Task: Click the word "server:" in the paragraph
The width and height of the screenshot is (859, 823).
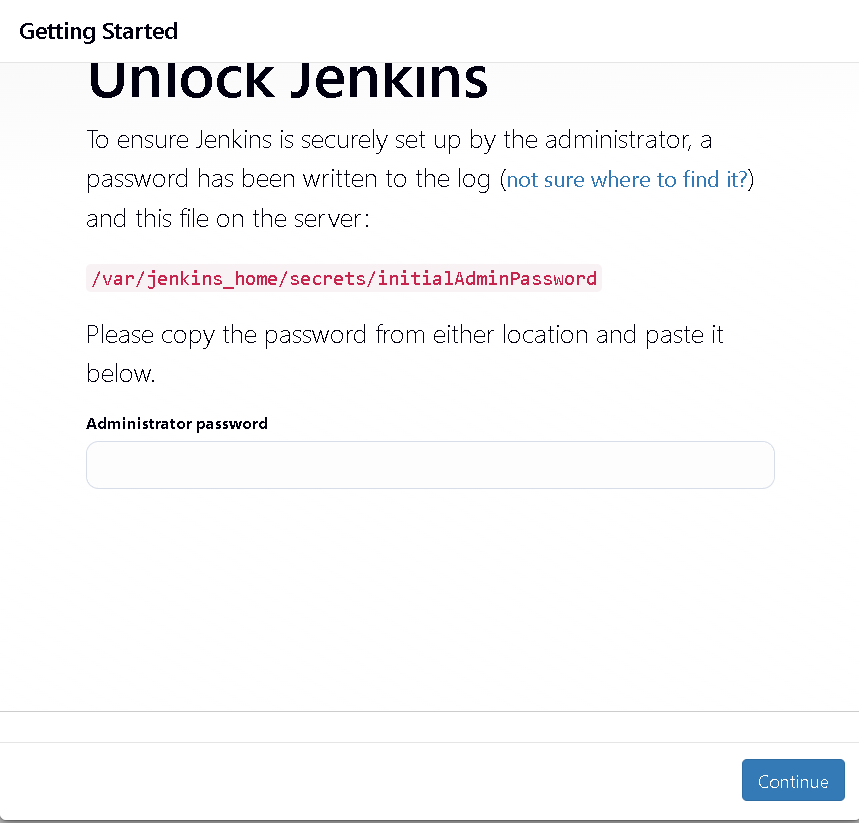Action: pyautogui.click(x=335, y=218)
